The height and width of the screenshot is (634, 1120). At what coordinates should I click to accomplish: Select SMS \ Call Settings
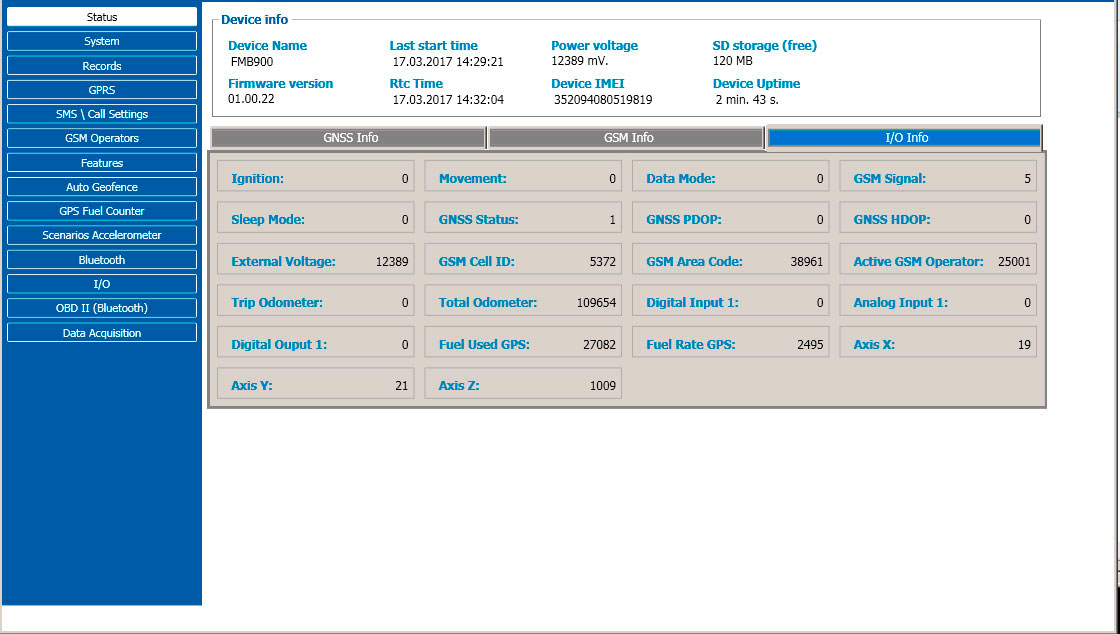click(101, 114)
